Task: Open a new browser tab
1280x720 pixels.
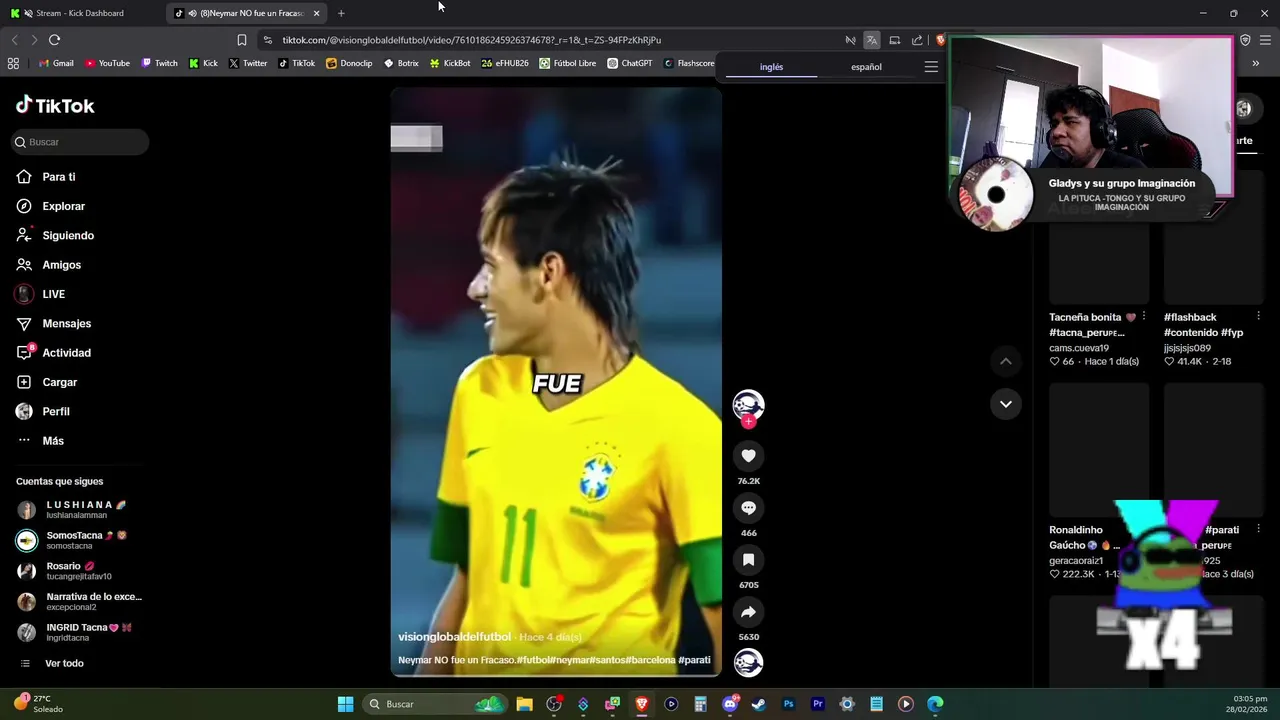Action: (x=341, y=13)
